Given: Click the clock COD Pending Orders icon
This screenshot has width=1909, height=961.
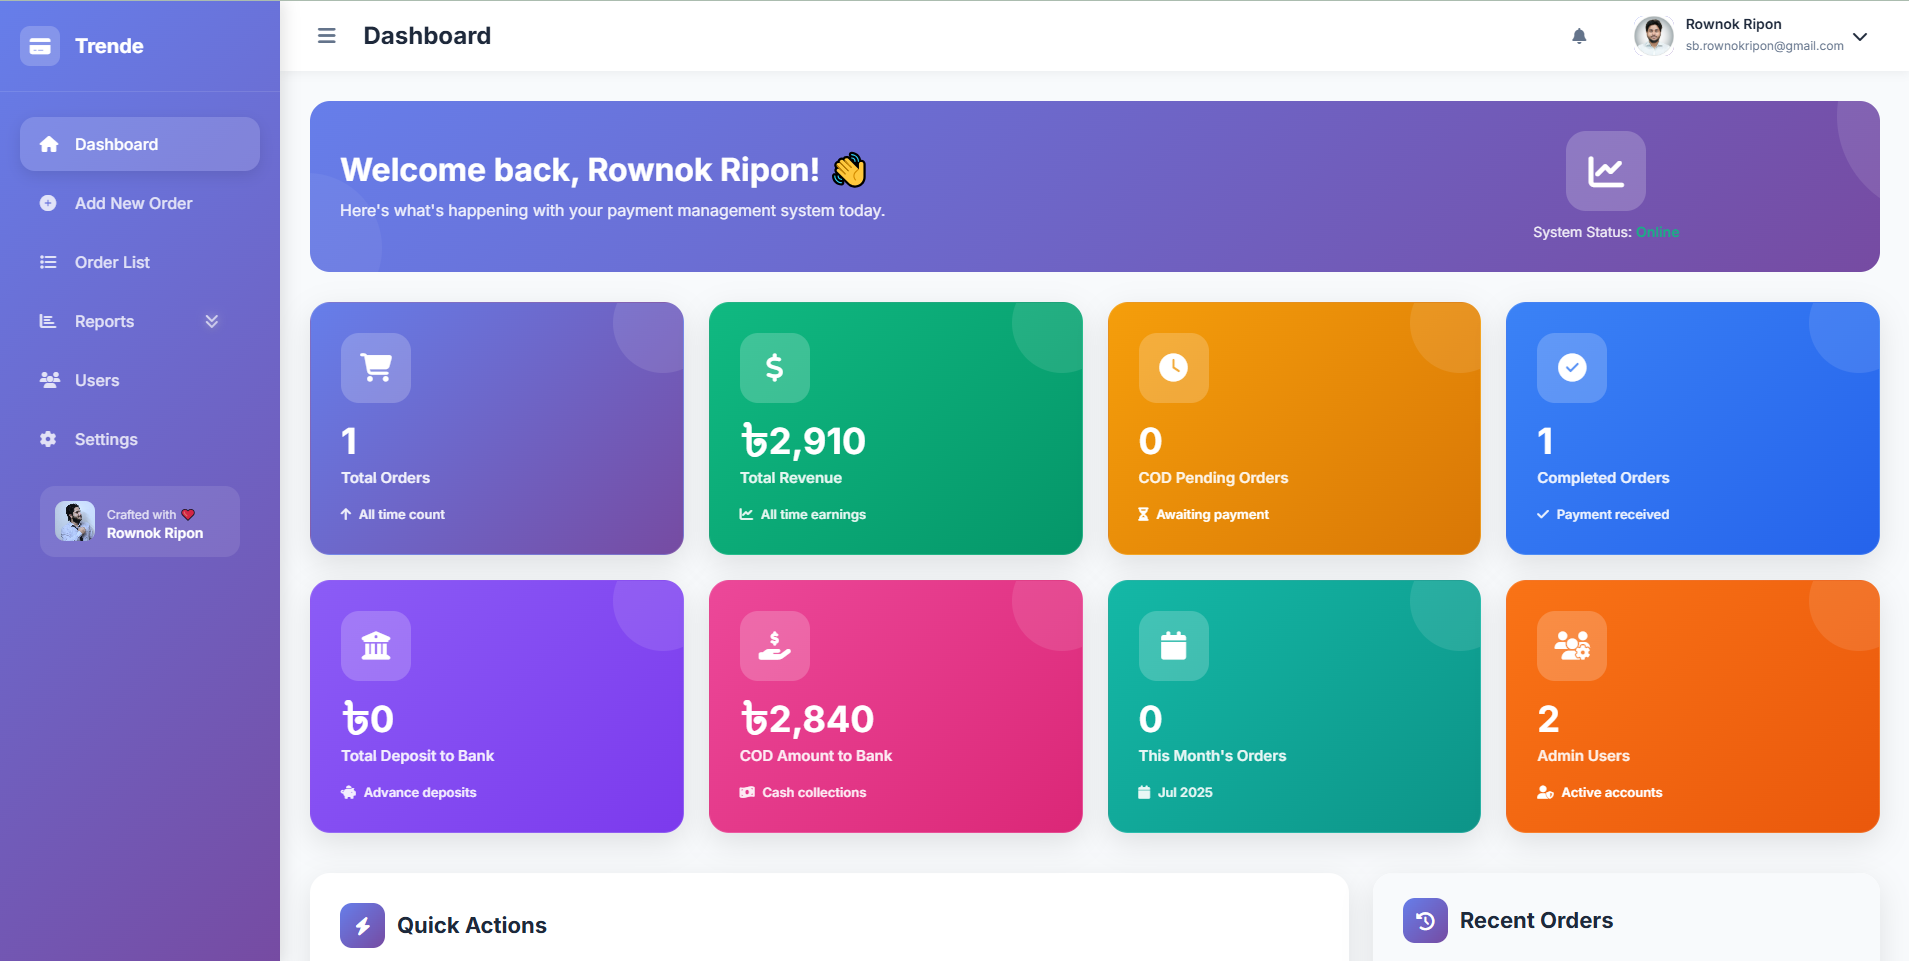Looking at the screenshot, I should point(1173,368).
